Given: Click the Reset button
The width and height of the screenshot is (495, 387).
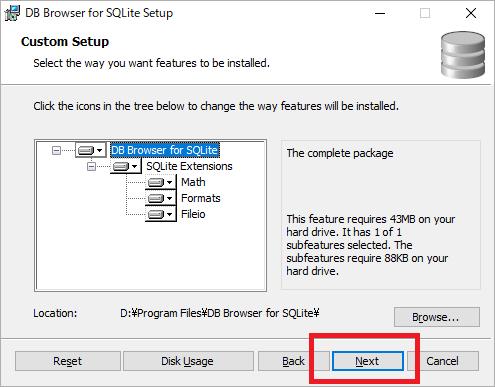Looking at the screenshot, I should [68, 361].
